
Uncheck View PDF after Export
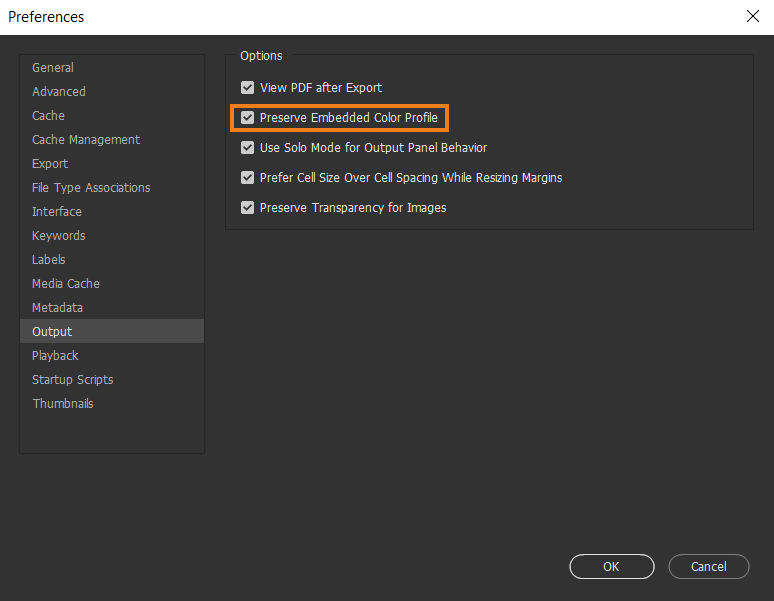pos(247,88)
